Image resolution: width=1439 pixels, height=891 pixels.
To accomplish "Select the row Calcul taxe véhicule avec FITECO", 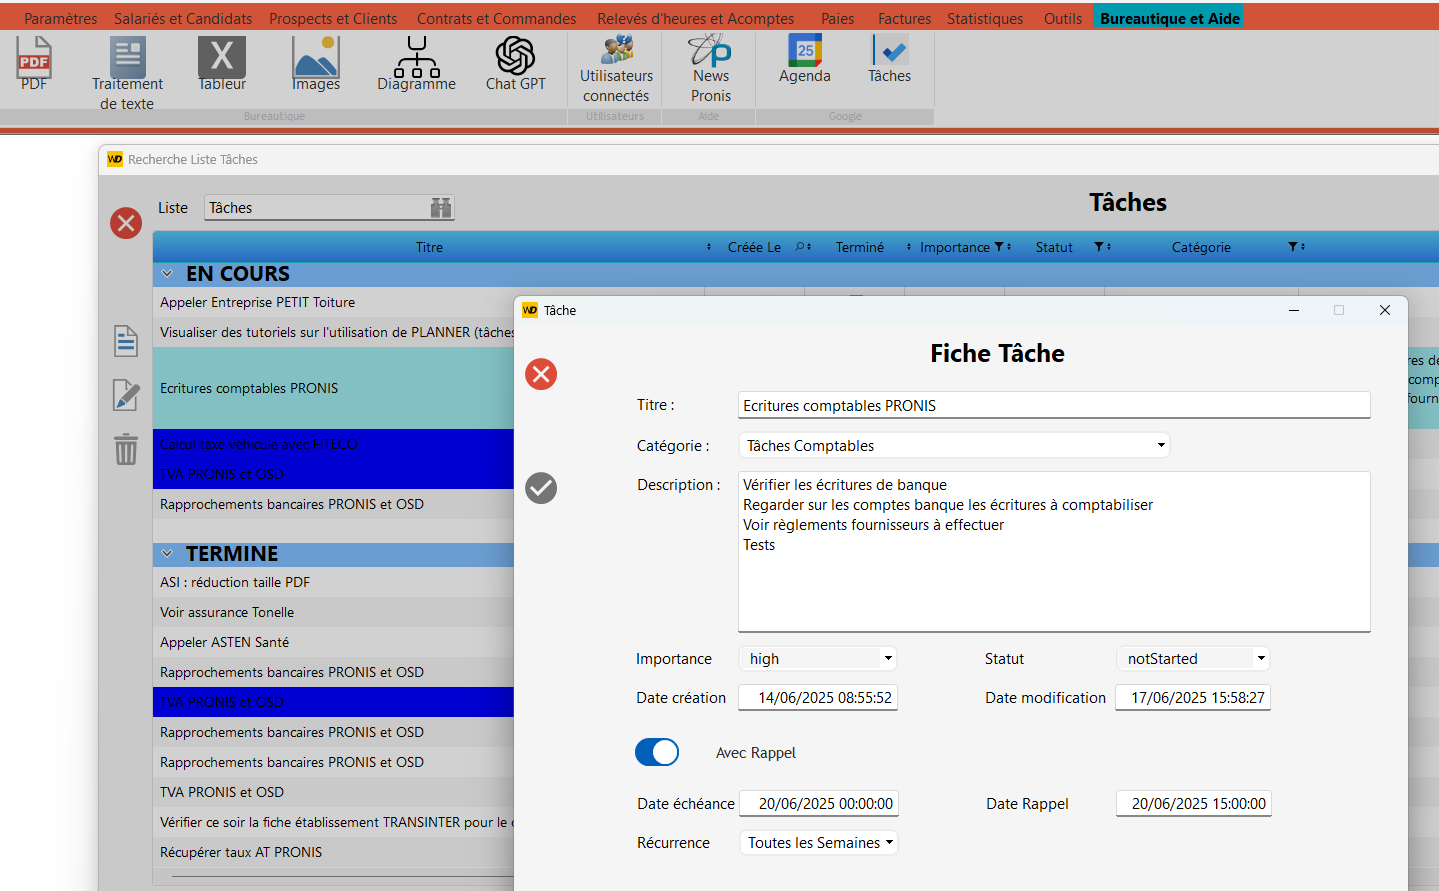I will [333, 444].
